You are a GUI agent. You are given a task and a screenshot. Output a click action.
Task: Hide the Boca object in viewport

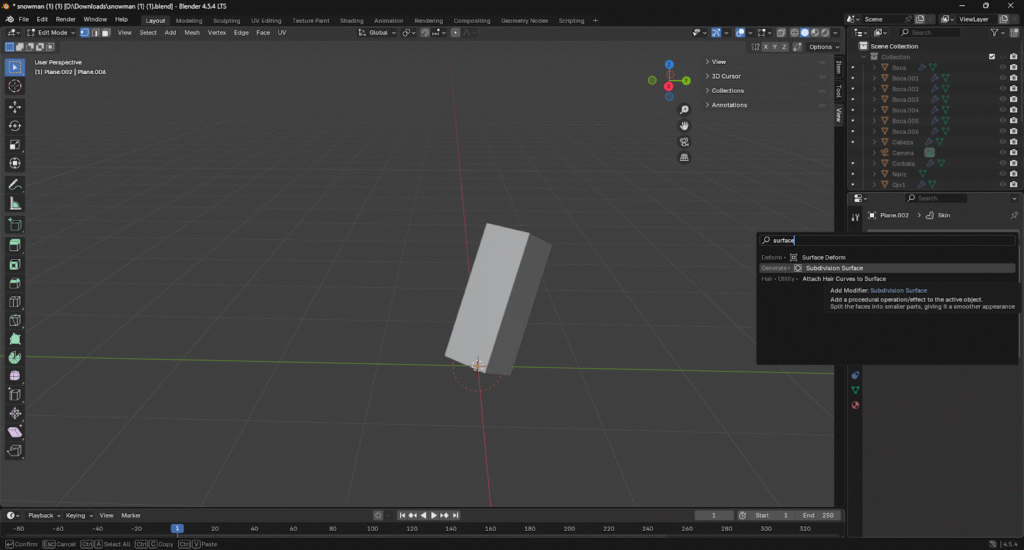click(1002, 67)
